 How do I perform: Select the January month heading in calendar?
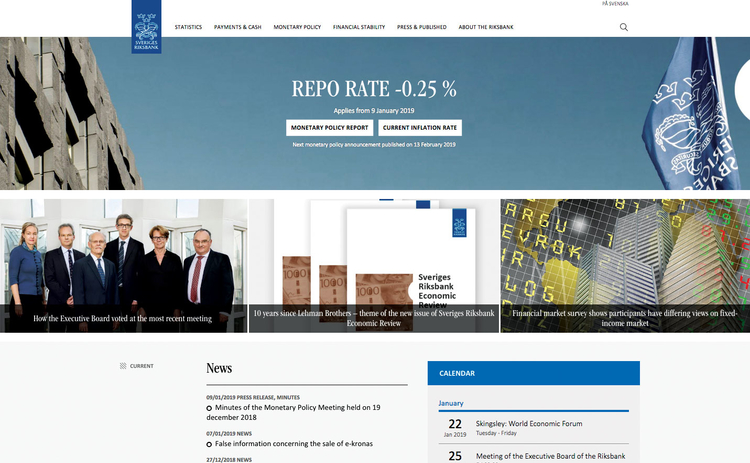pos(451,403)
